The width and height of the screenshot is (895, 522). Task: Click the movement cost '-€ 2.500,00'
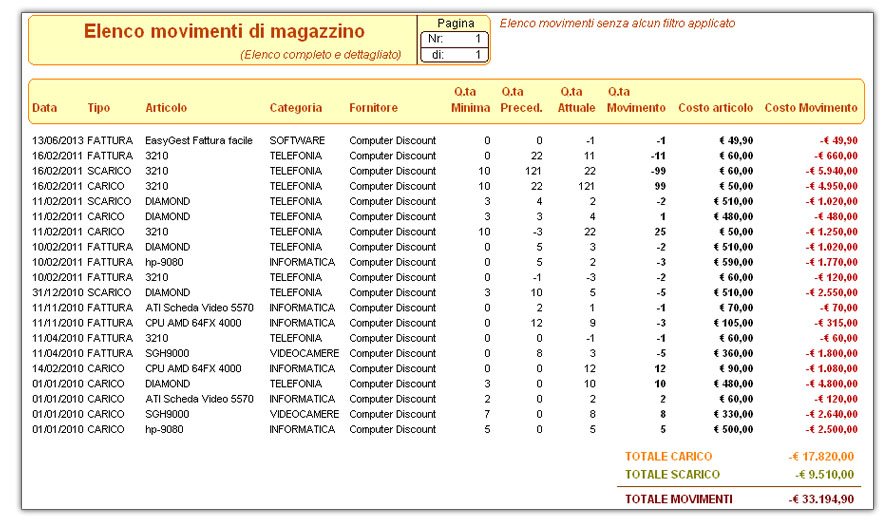pyautogui.click(x=832, y=430)
